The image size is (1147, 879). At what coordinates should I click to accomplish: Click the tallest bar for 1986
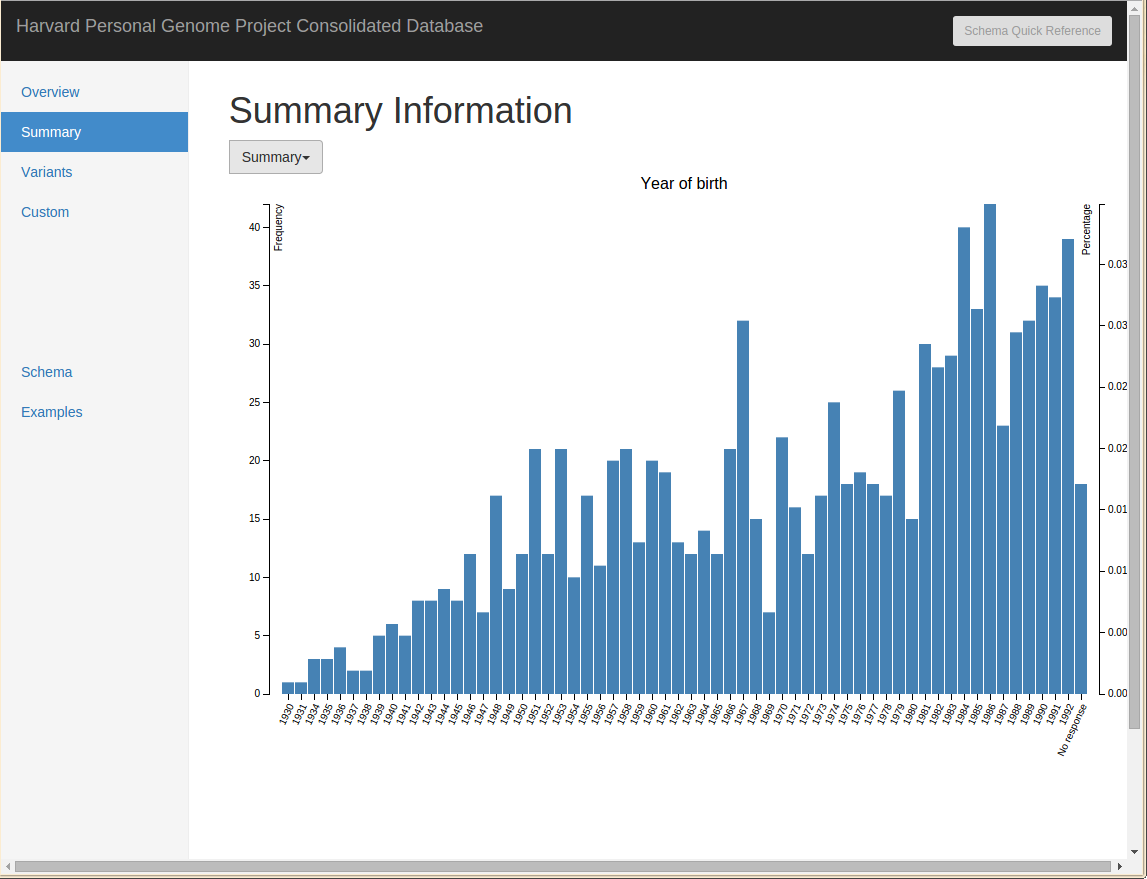pos(990,450)
